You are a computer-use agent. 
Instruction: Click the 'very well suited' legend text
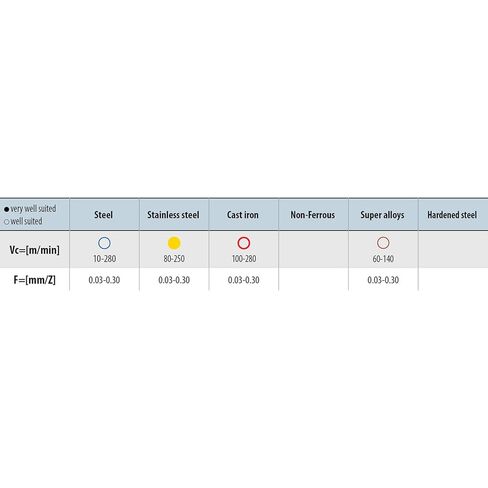click(33, 209)
